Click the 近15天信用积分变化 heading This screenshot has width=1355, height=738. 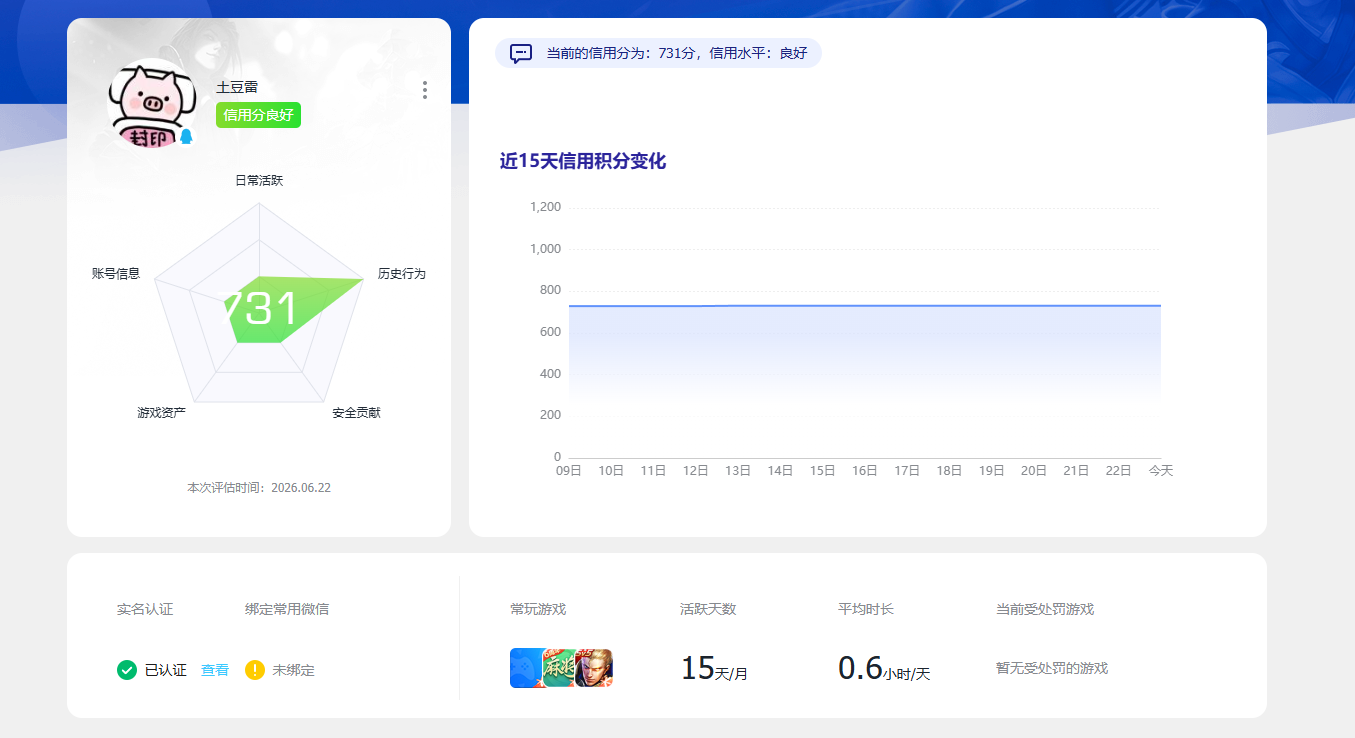coord(583,161)
